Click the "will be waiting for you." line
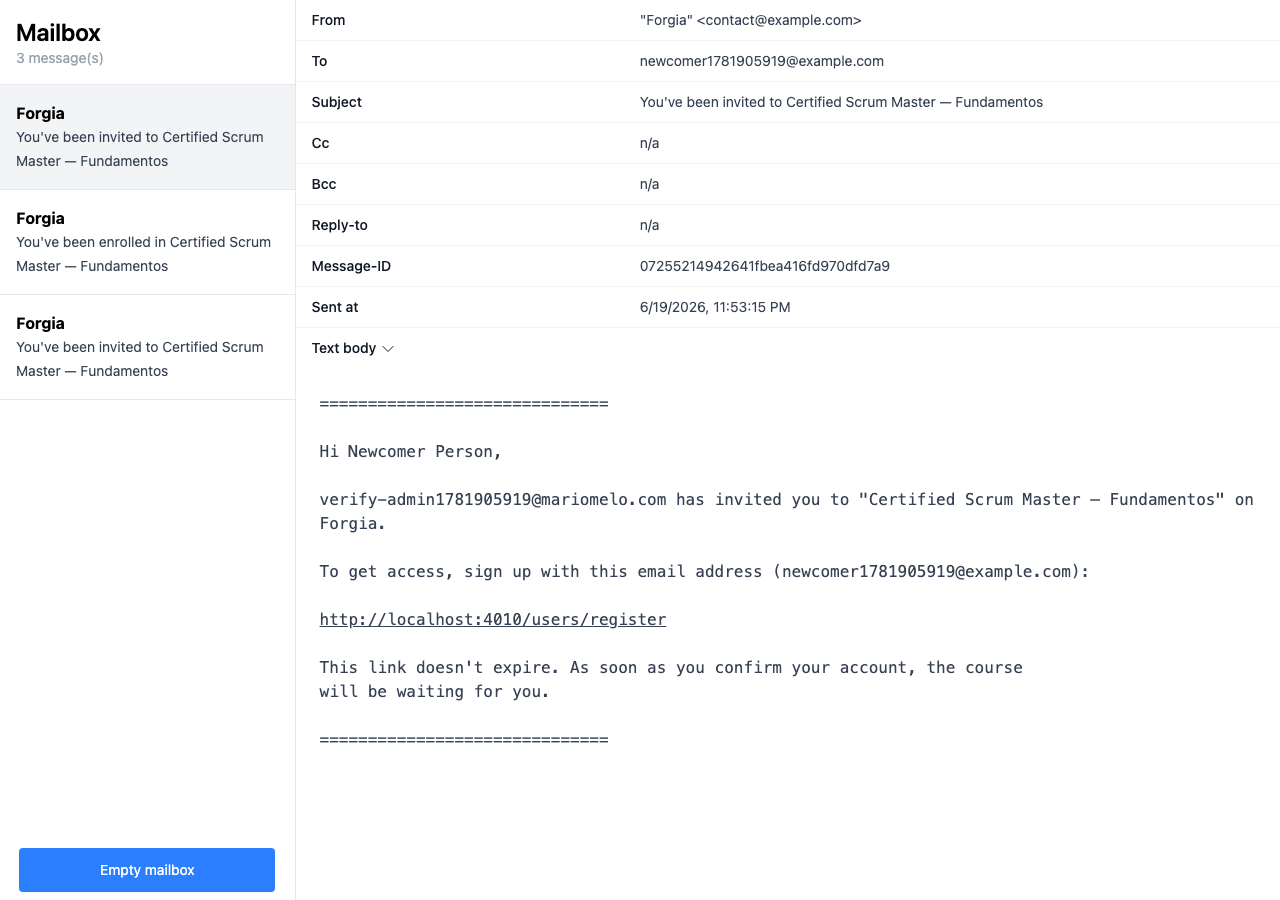1280x900 pixels. coord(435,691)
